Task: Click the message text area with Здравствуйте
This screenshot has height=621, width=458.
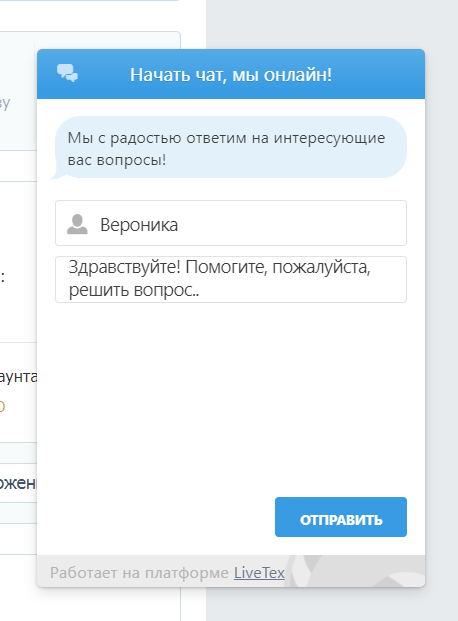Action: tap(231, 279)
